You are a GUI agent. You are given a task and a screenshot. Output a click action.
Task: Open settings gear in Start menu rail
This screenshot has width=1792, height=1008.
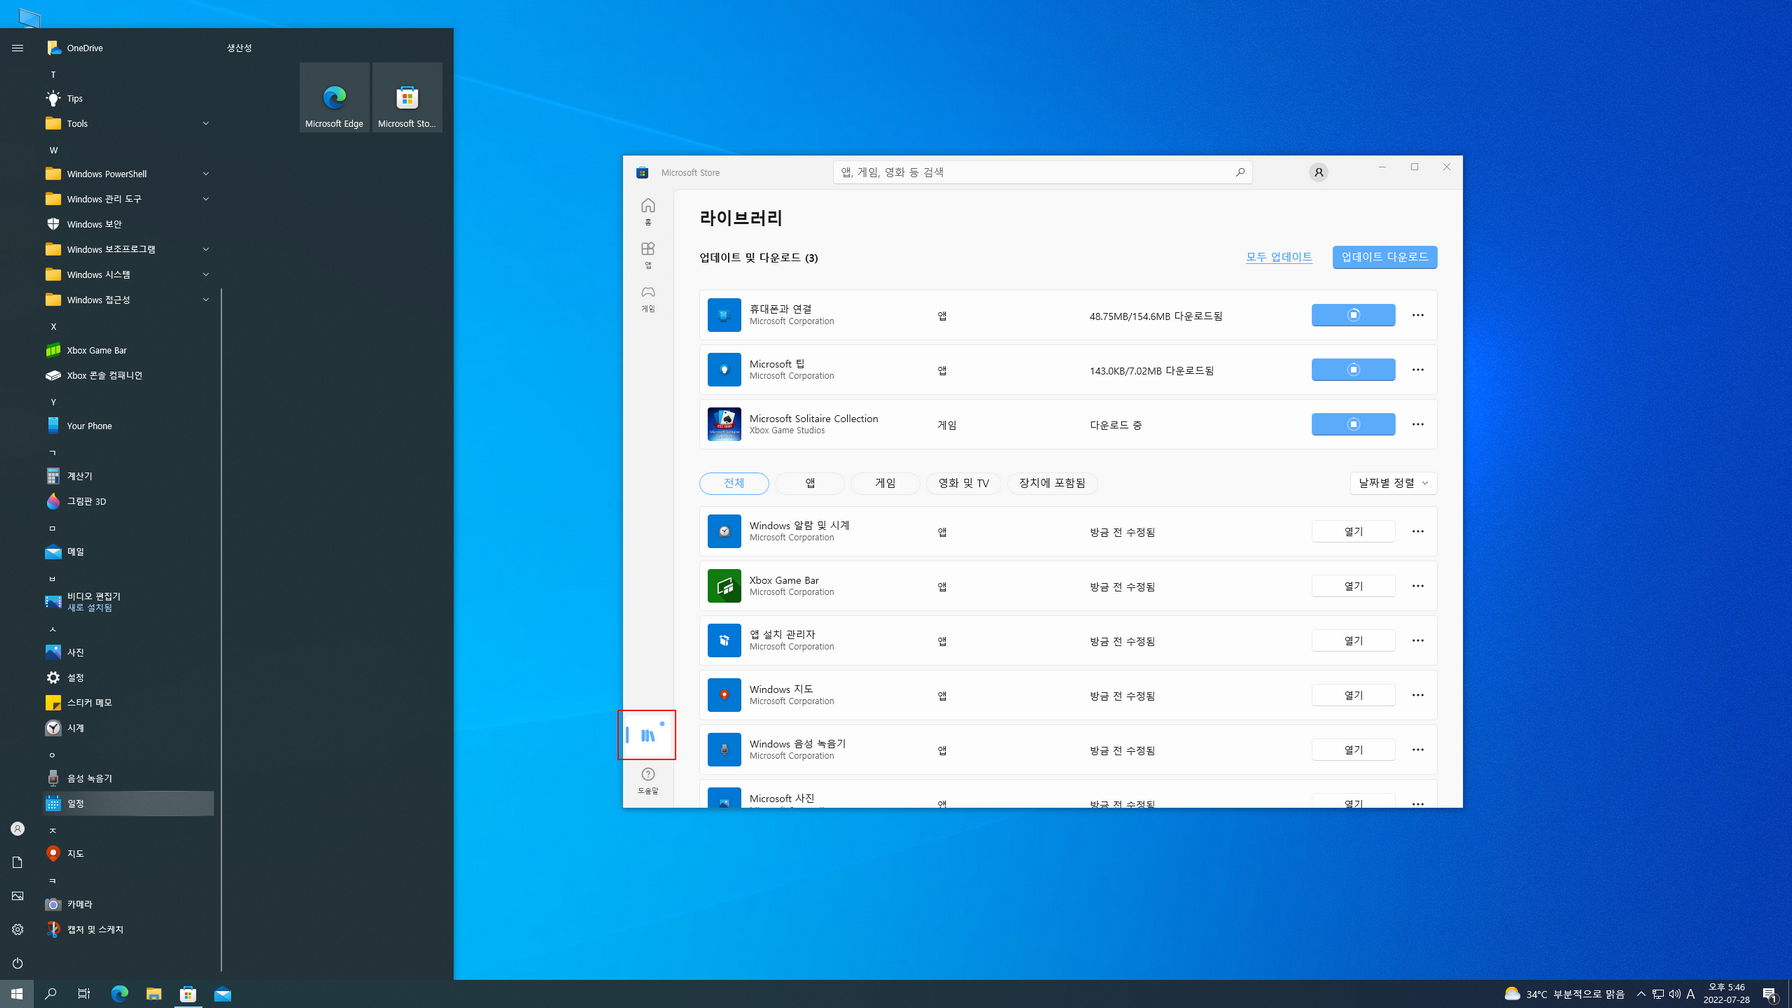click(17, 929)
